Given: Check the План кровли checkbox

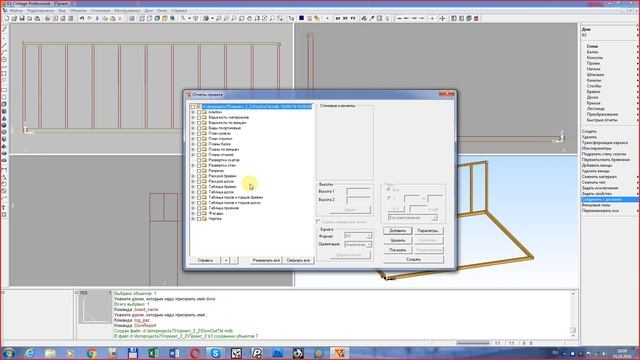Looking at the screenshot, I should 199,133.
